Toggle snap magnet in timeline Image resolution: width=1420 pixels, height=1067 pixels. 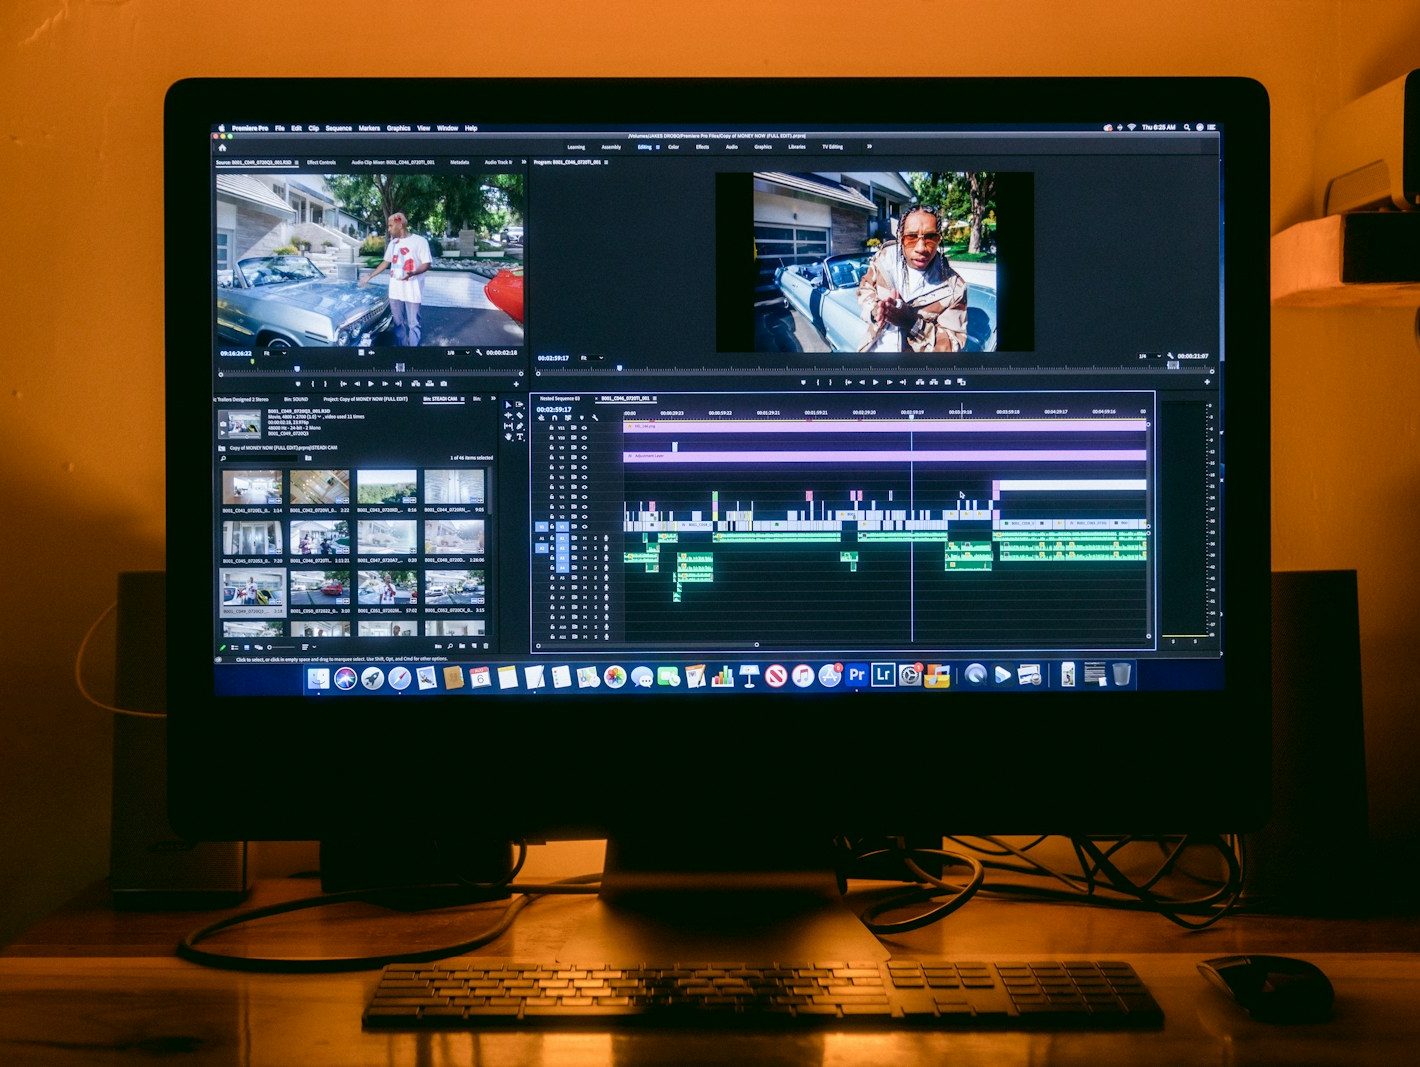point(554,418)
